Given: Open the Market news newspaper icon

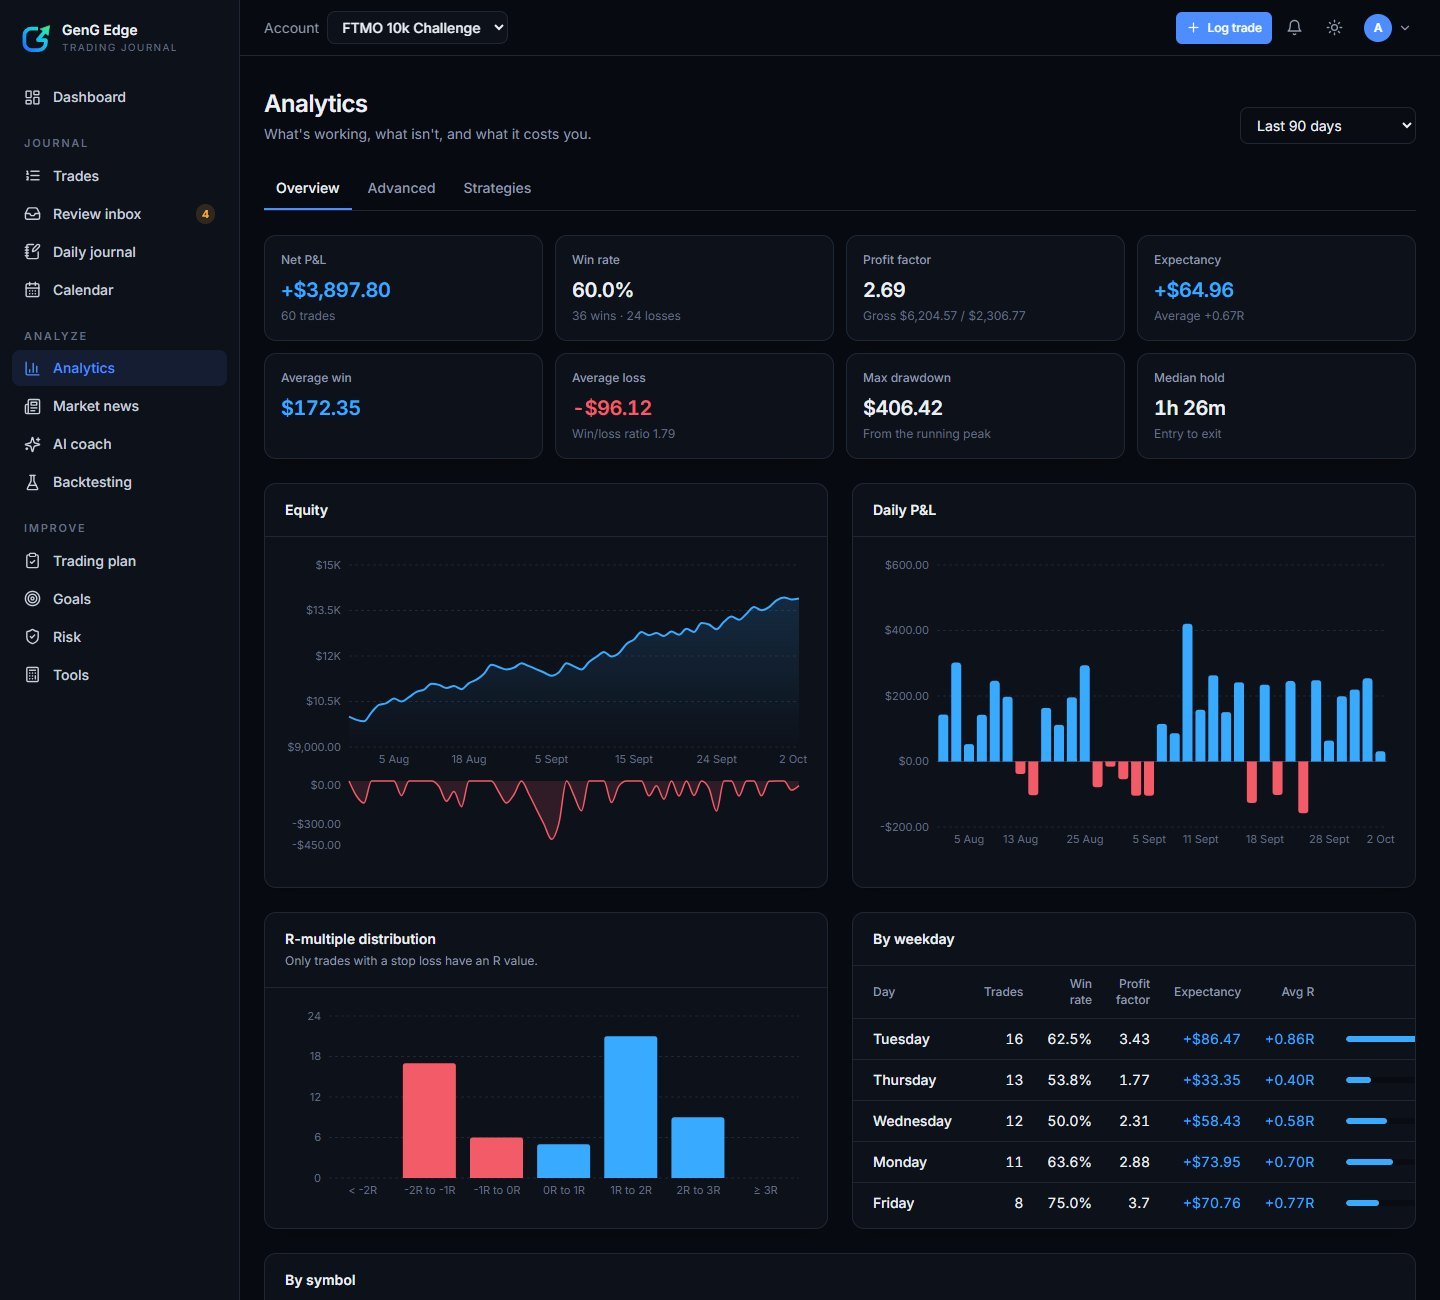Looking at the screenshot, I should point(32,406).
